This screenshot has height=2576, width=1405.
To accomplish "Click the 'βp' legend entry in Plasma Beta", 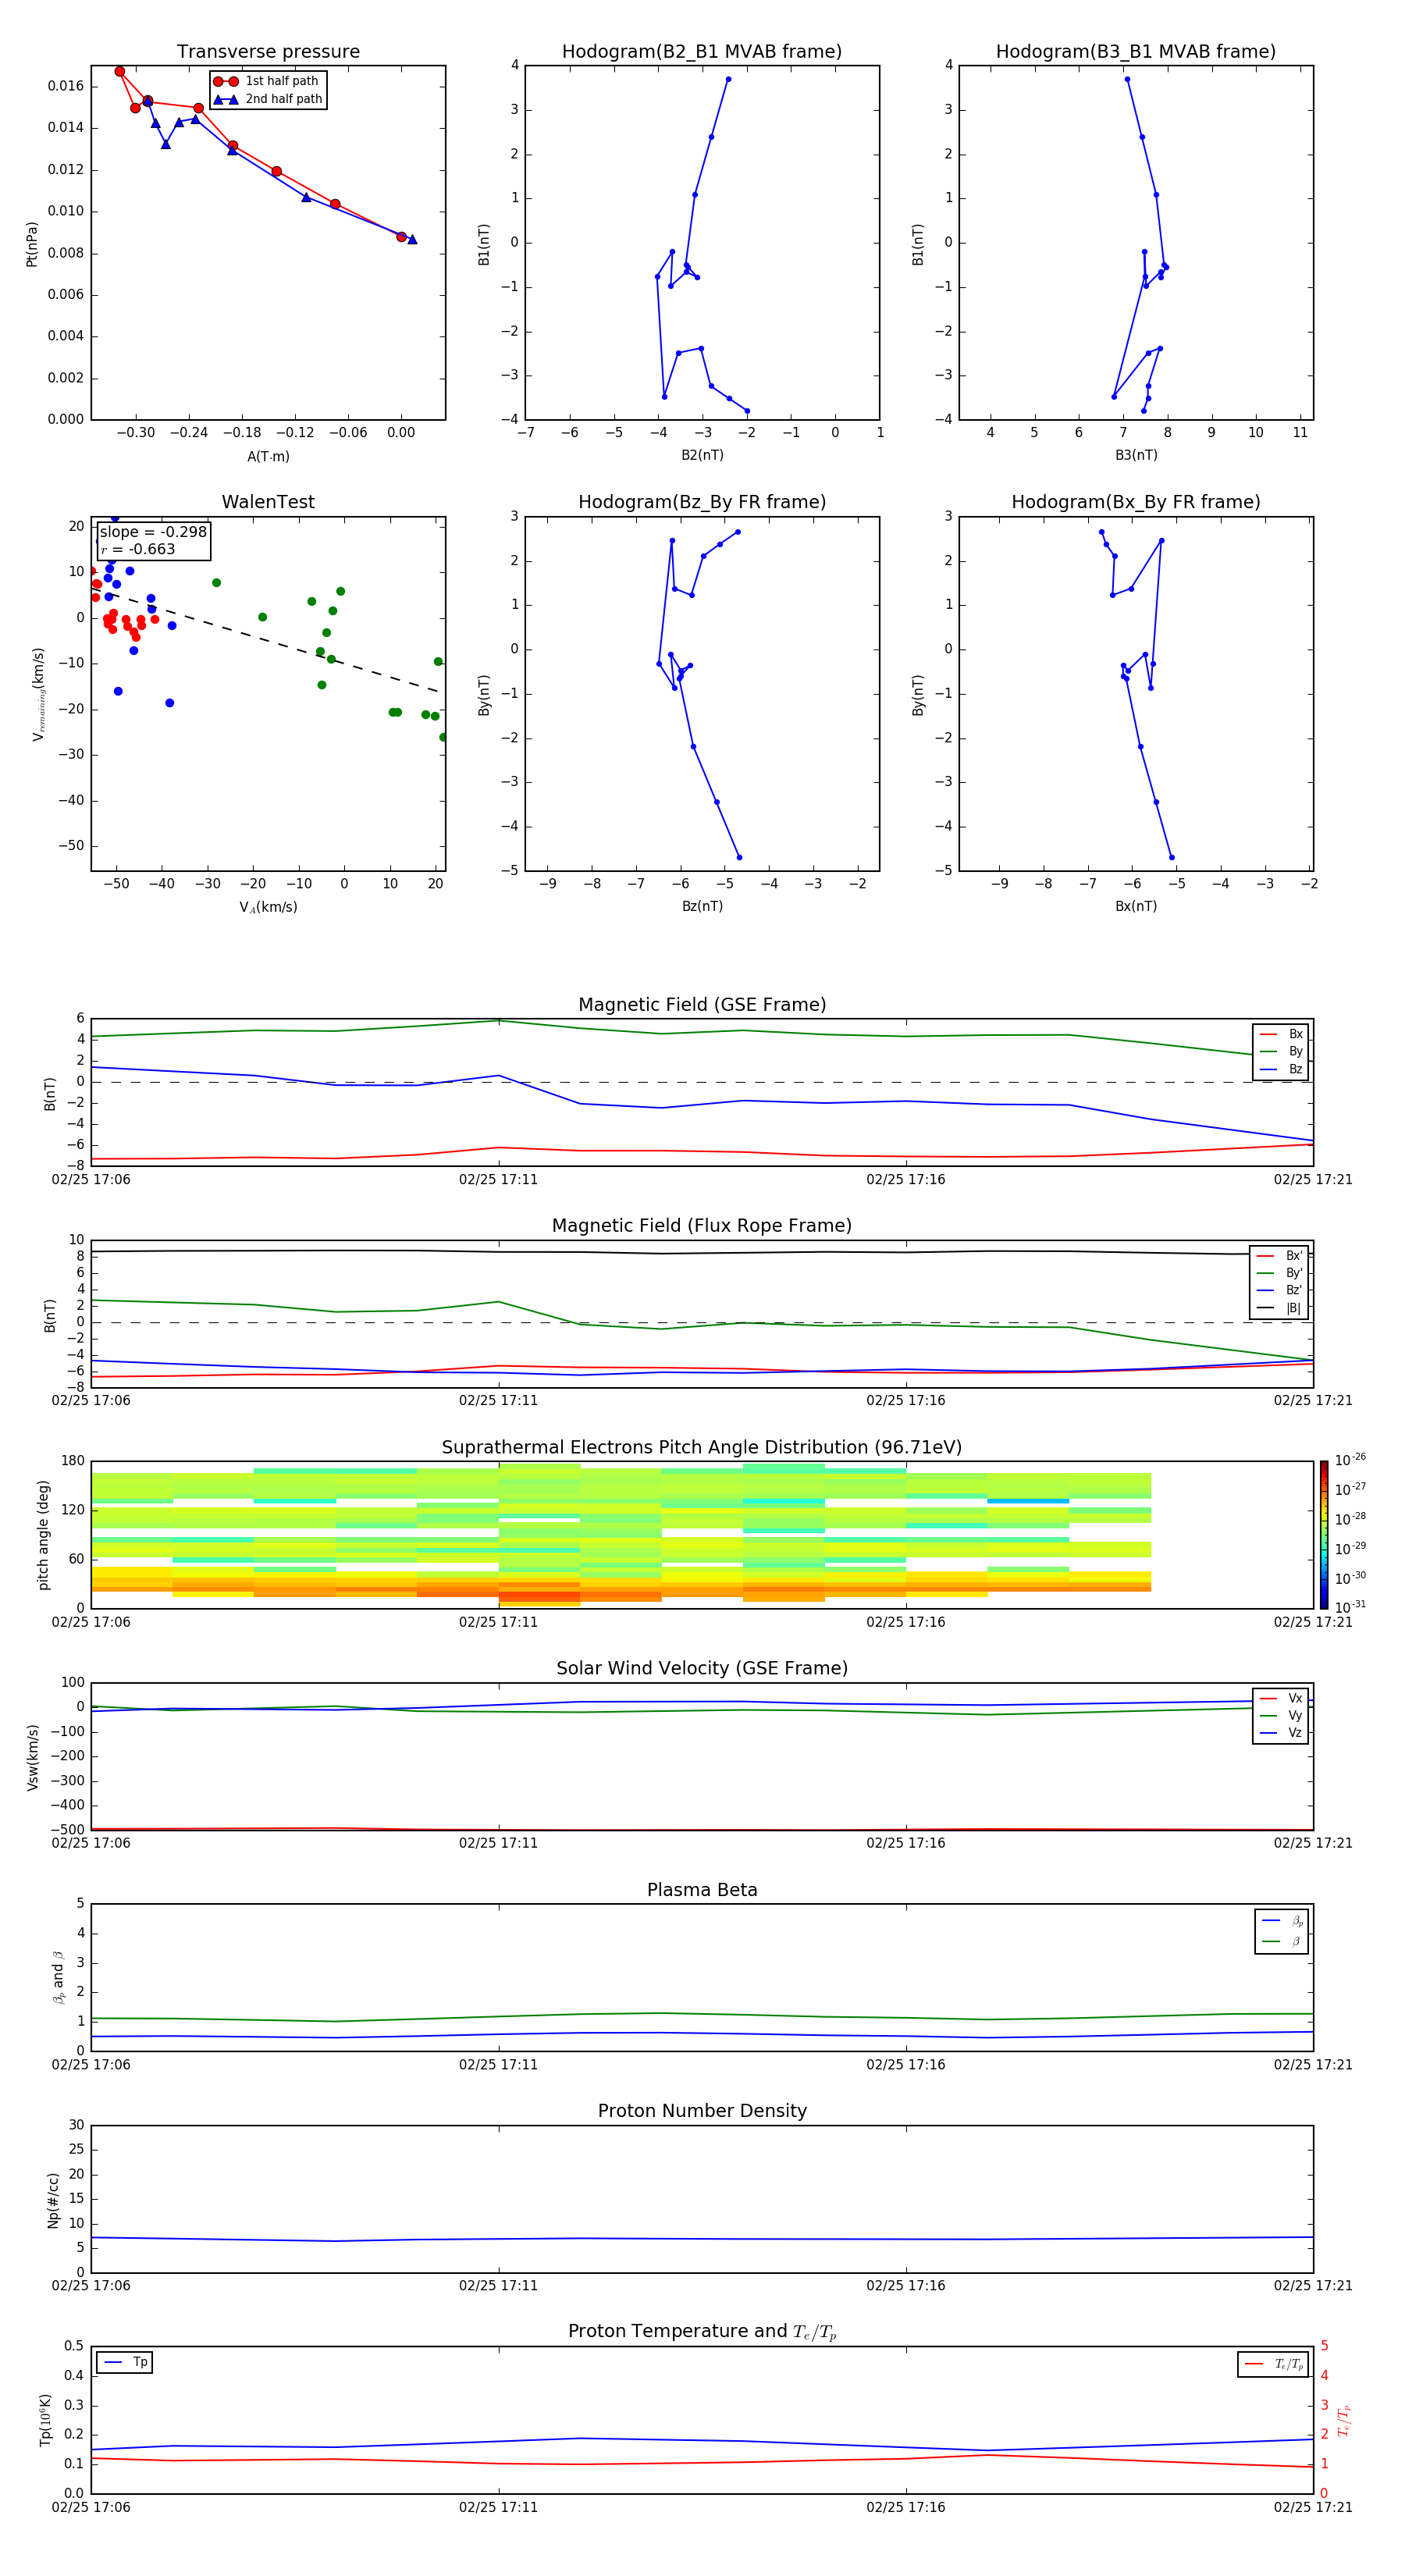I will (1283, 1921).
